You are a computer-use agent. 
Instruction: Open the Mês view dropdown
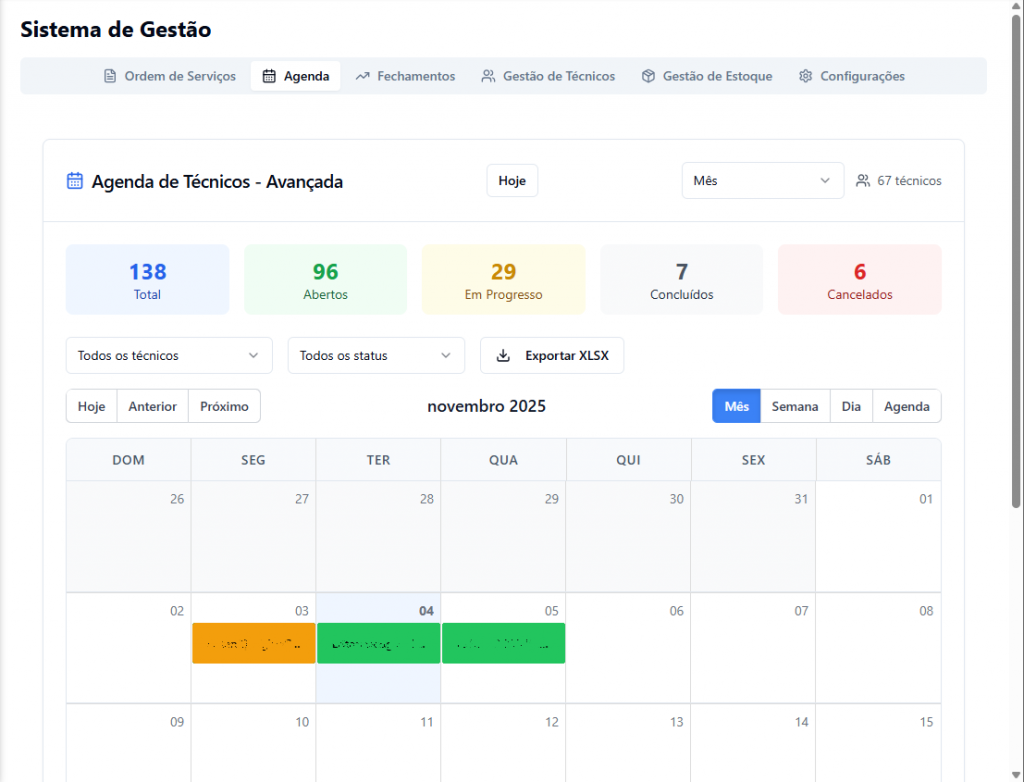point(762,181)
